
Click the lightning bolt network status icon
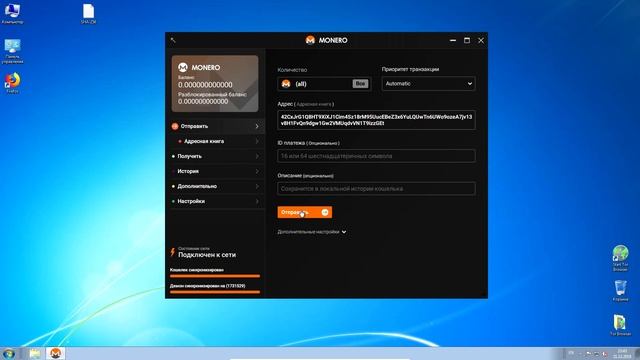point(173,252)
